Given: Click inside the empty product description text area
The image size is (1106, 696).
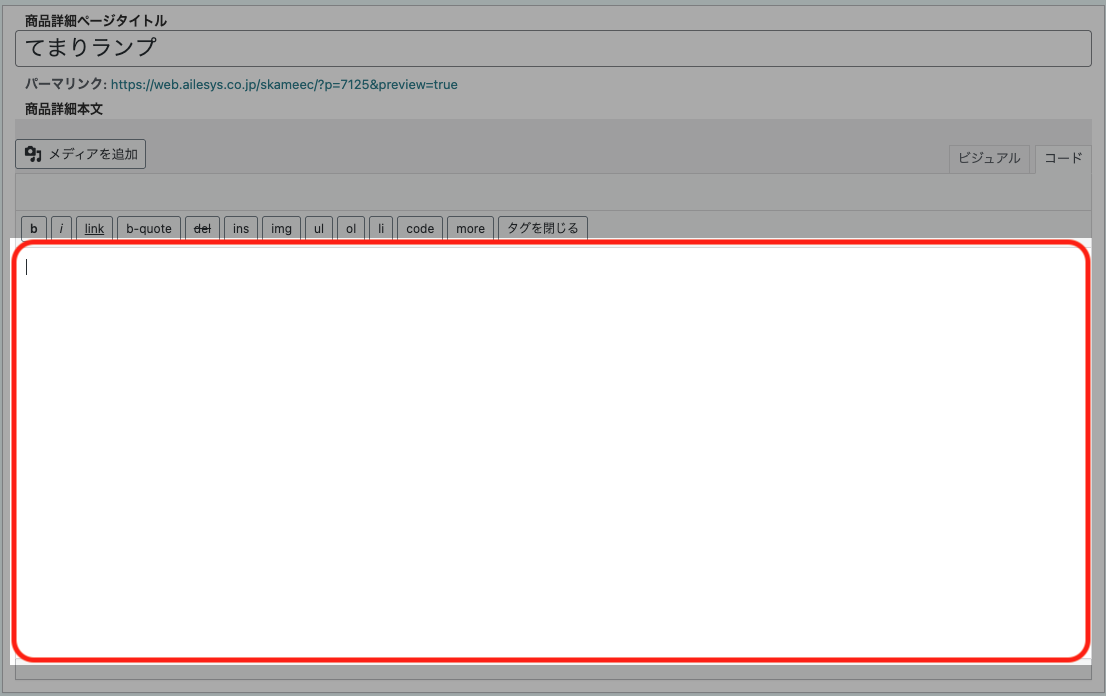Looking at the screenshot, I should (x=550, y=450).
